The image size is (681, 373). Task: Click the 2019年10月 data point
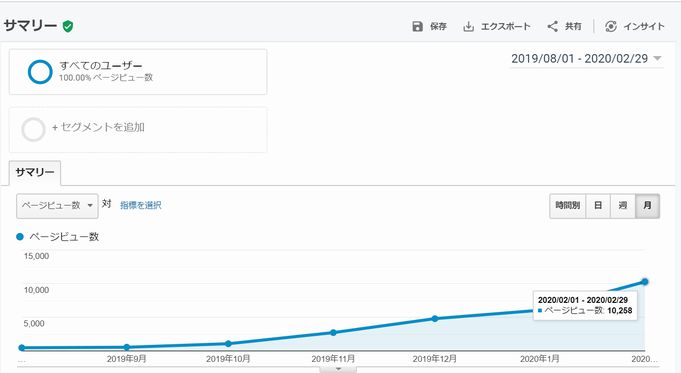[228, 343]
